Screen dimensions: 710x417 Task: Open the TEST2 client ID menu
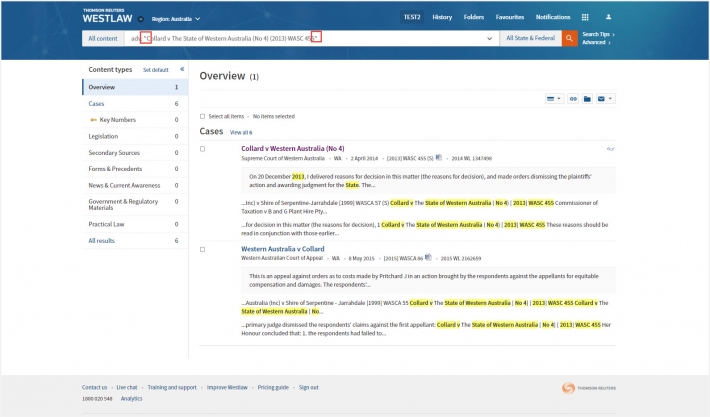412,17
